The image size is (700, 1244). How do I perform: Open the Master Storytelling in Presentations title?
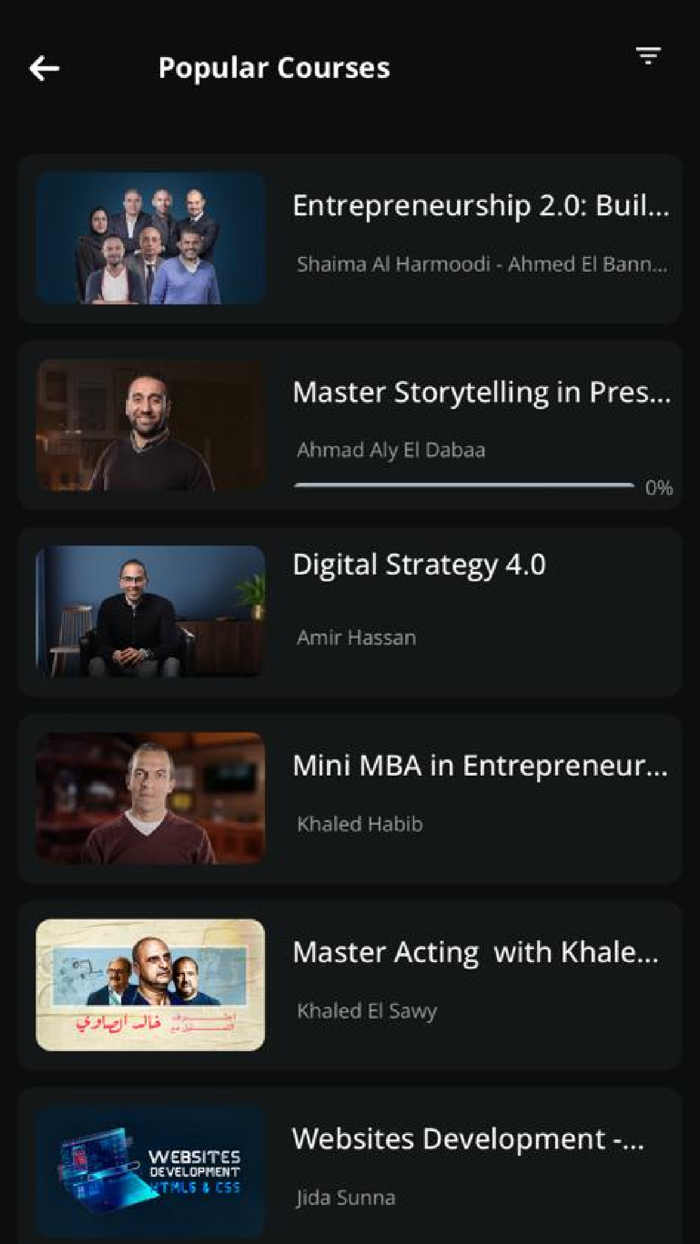pyautogui.click(x=481, y=393)
